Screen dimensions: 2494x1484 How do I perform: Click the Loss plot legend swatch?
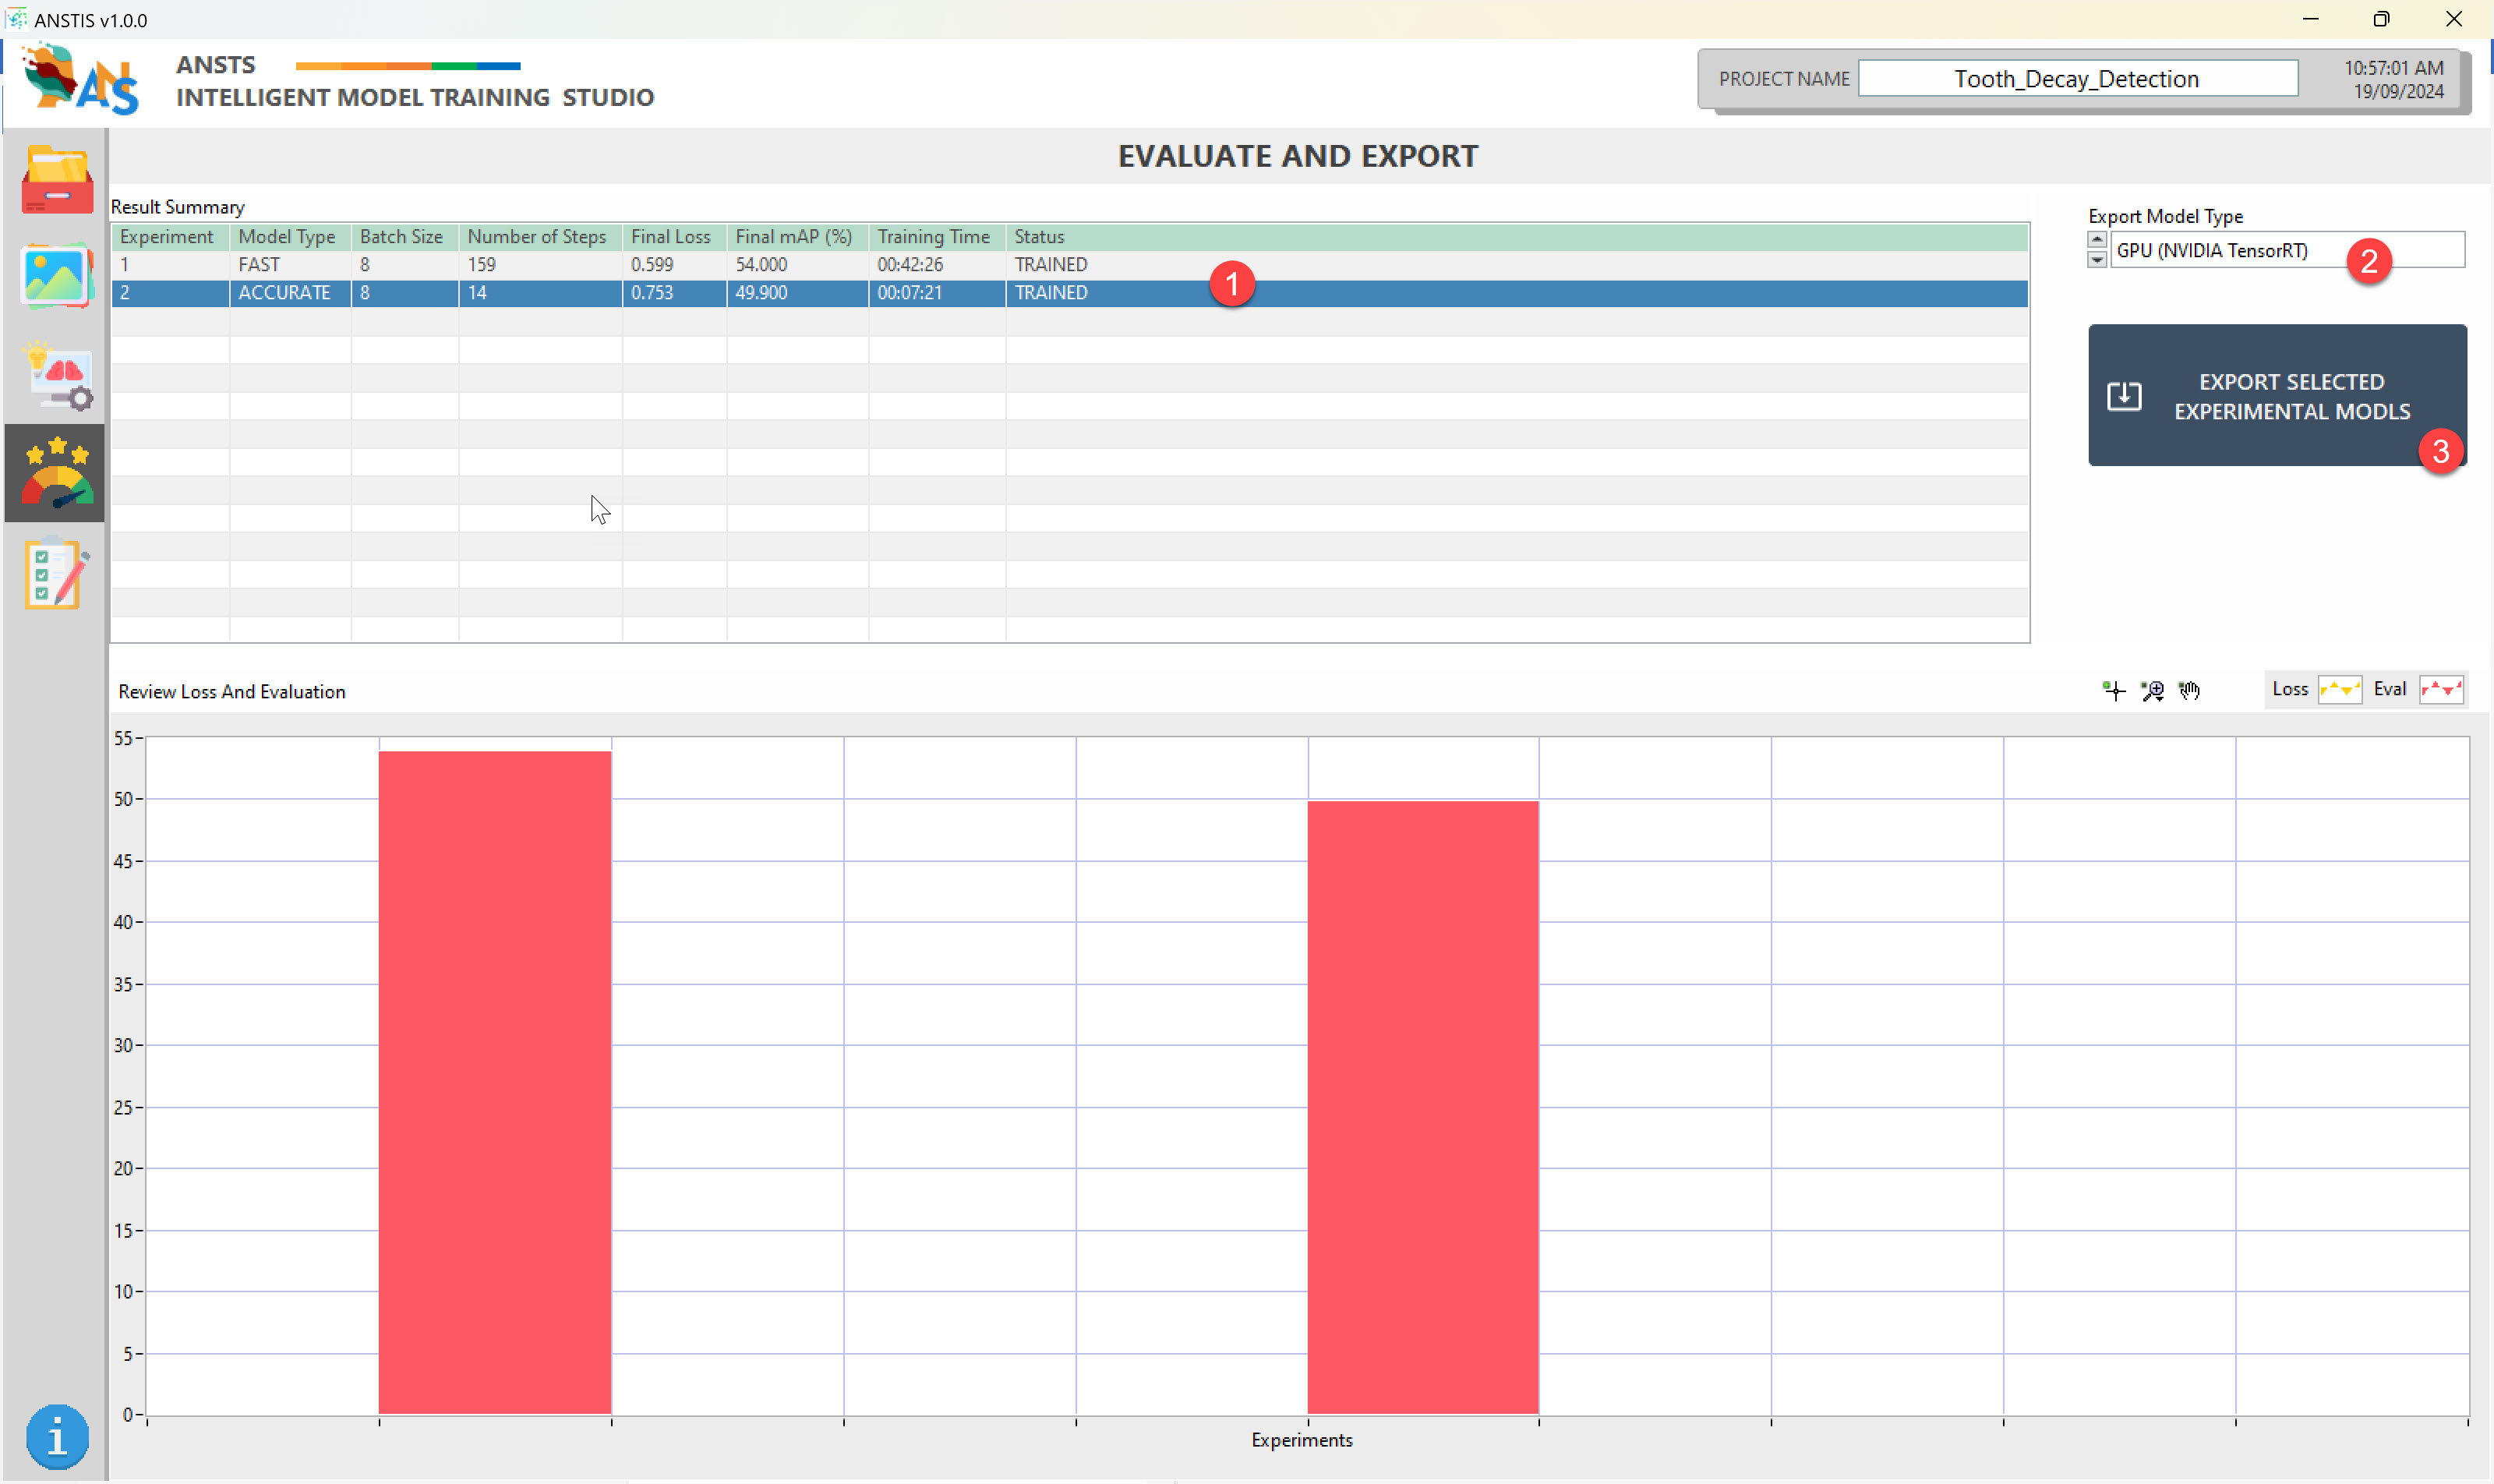[x=2340, y=689]
